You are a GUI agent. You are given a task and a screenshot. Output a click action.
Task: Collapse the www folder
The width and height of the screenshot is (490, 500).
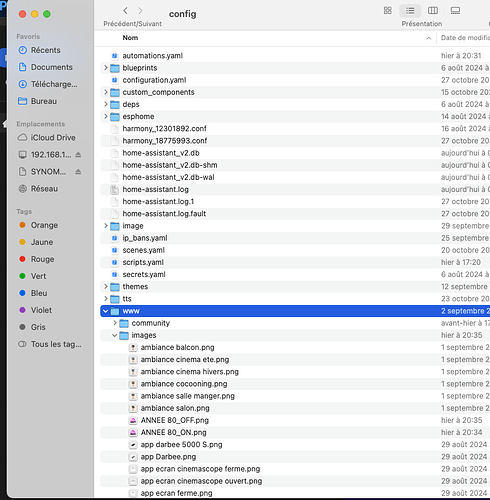106,311
